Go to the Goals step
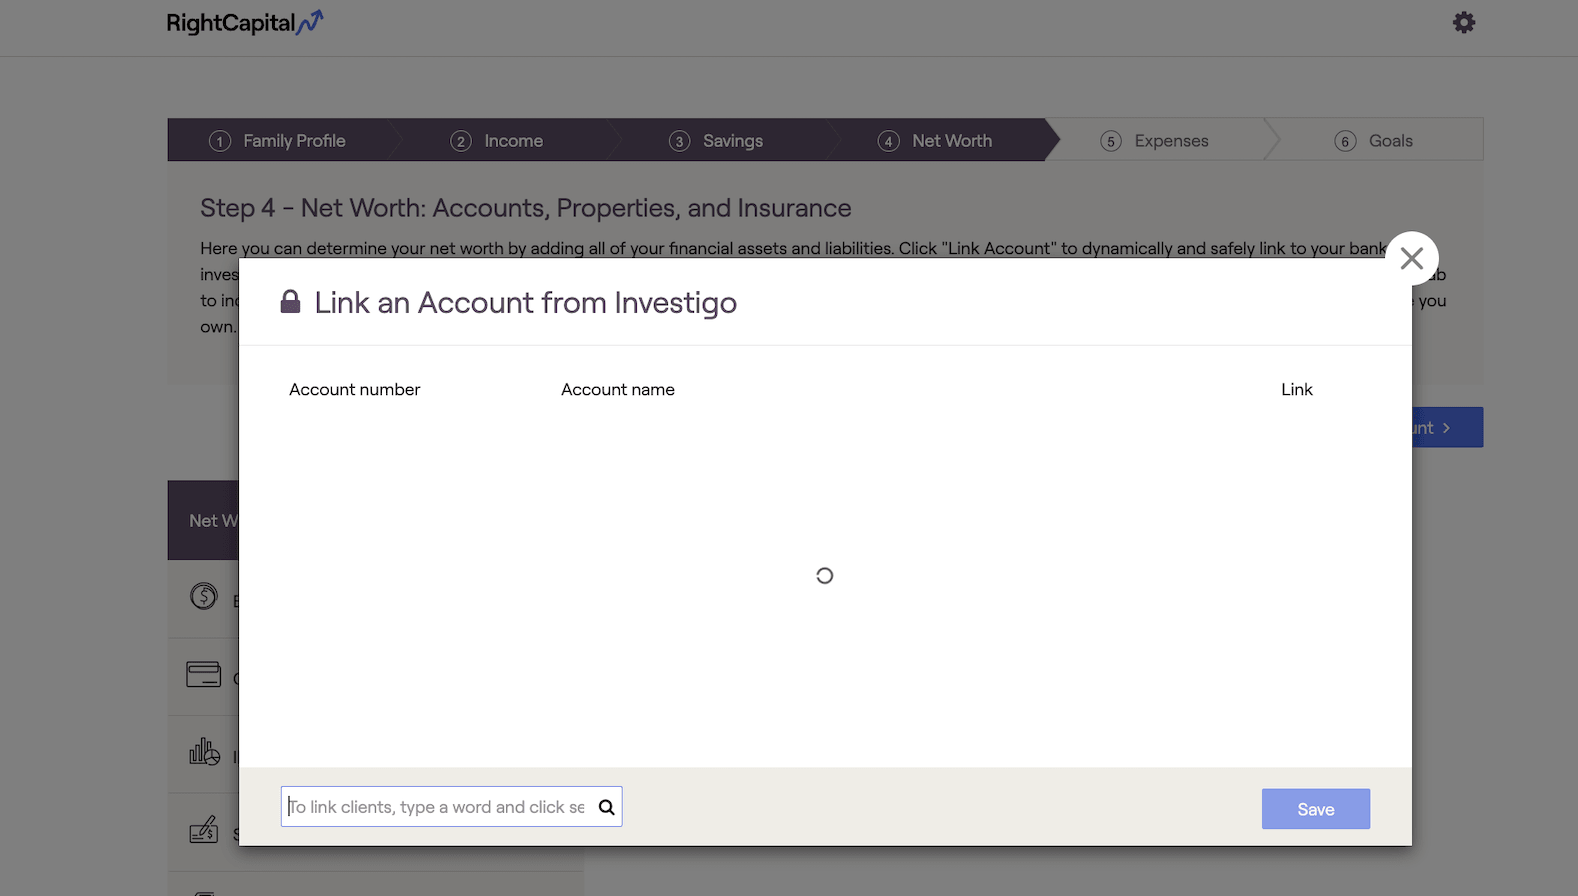 [1375, 141]
